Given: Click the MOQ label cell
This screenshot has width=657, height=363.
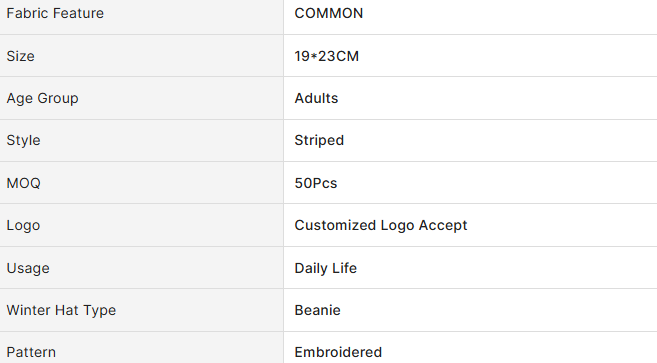Looking at the screenshot, I should [142, 183].
